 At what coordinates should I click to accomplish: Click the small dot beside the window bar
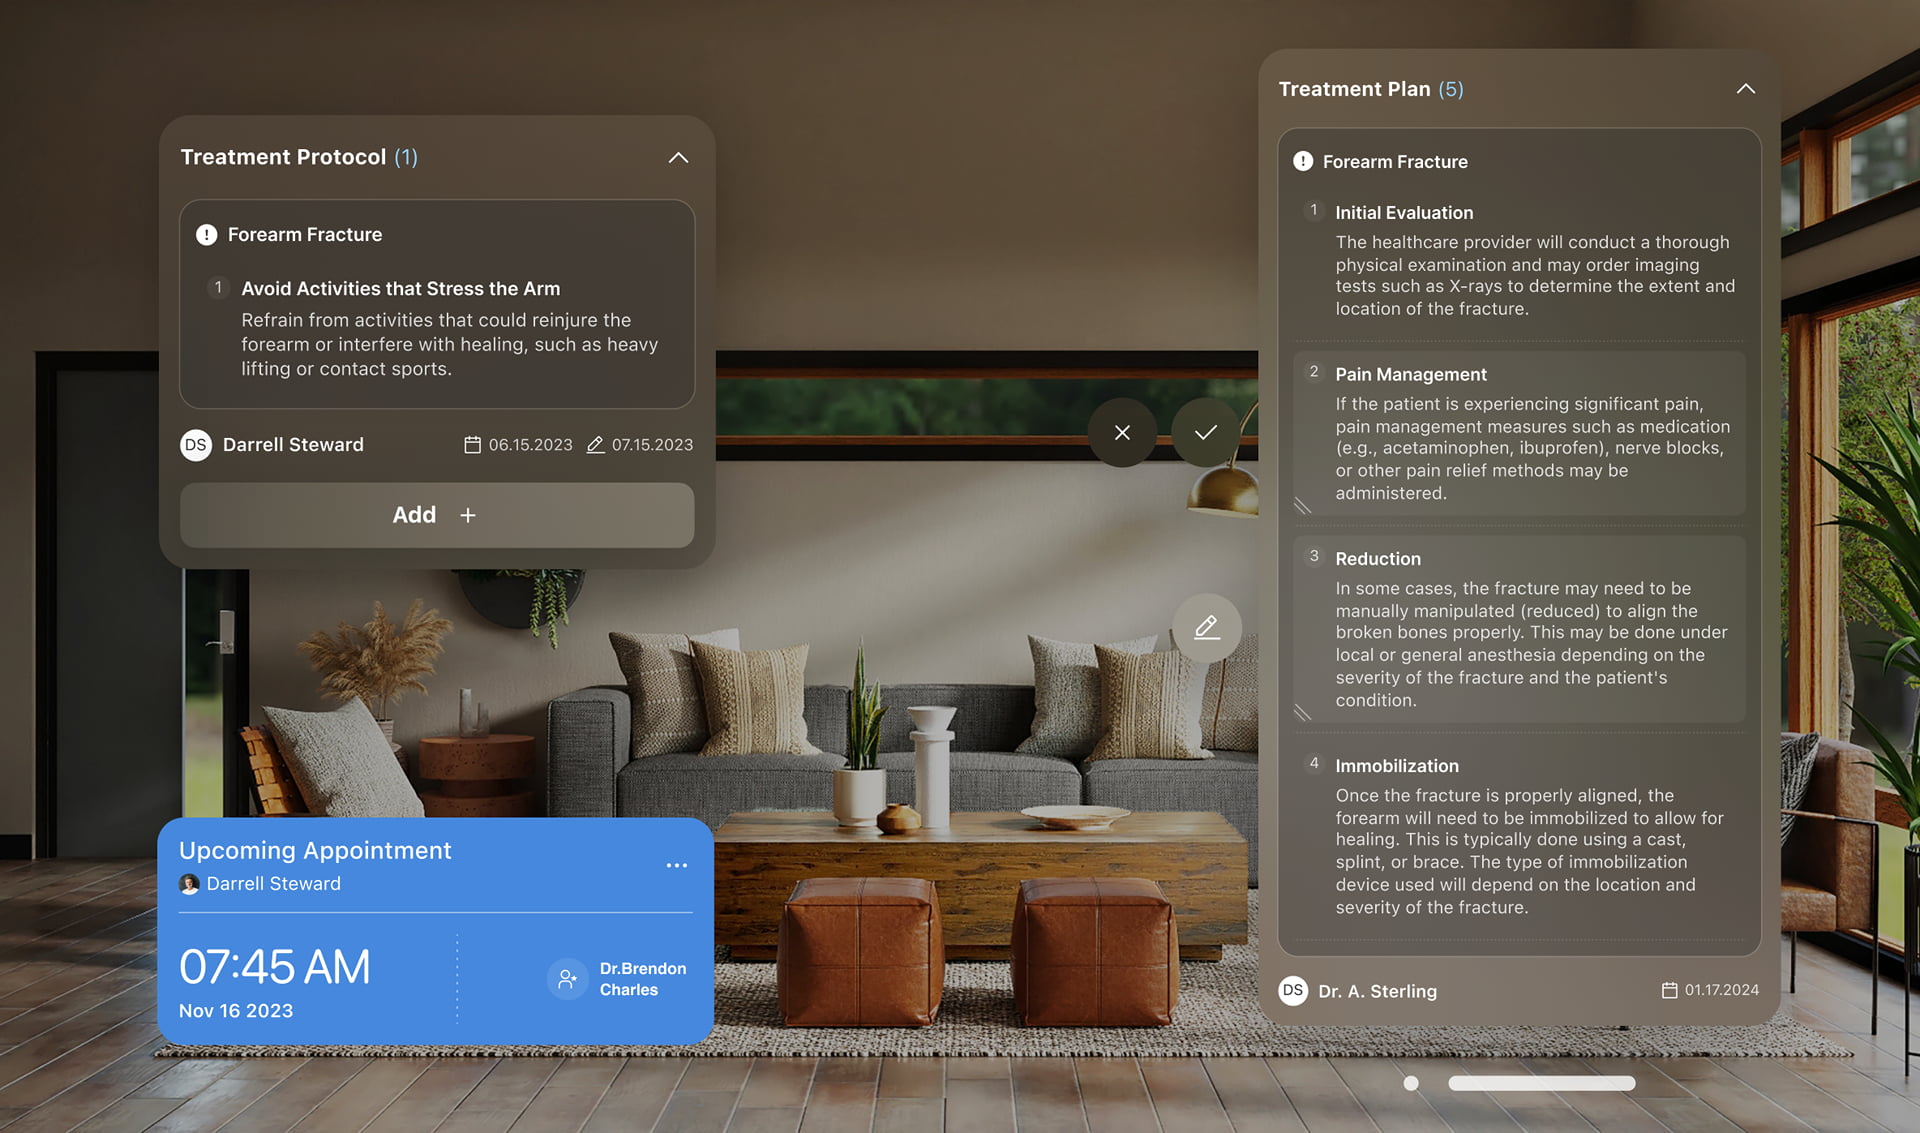[1410, 1083]
